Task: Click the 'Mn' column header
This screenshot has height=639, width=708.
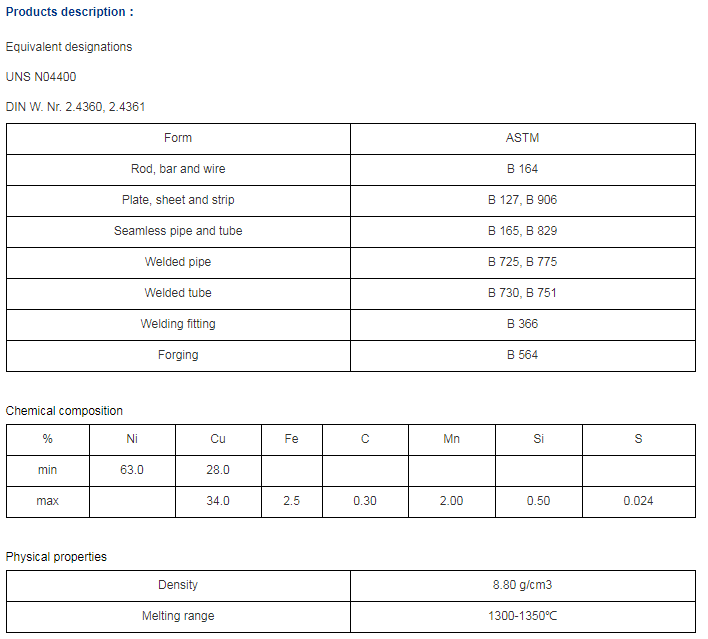Action: tap(452, 439)
